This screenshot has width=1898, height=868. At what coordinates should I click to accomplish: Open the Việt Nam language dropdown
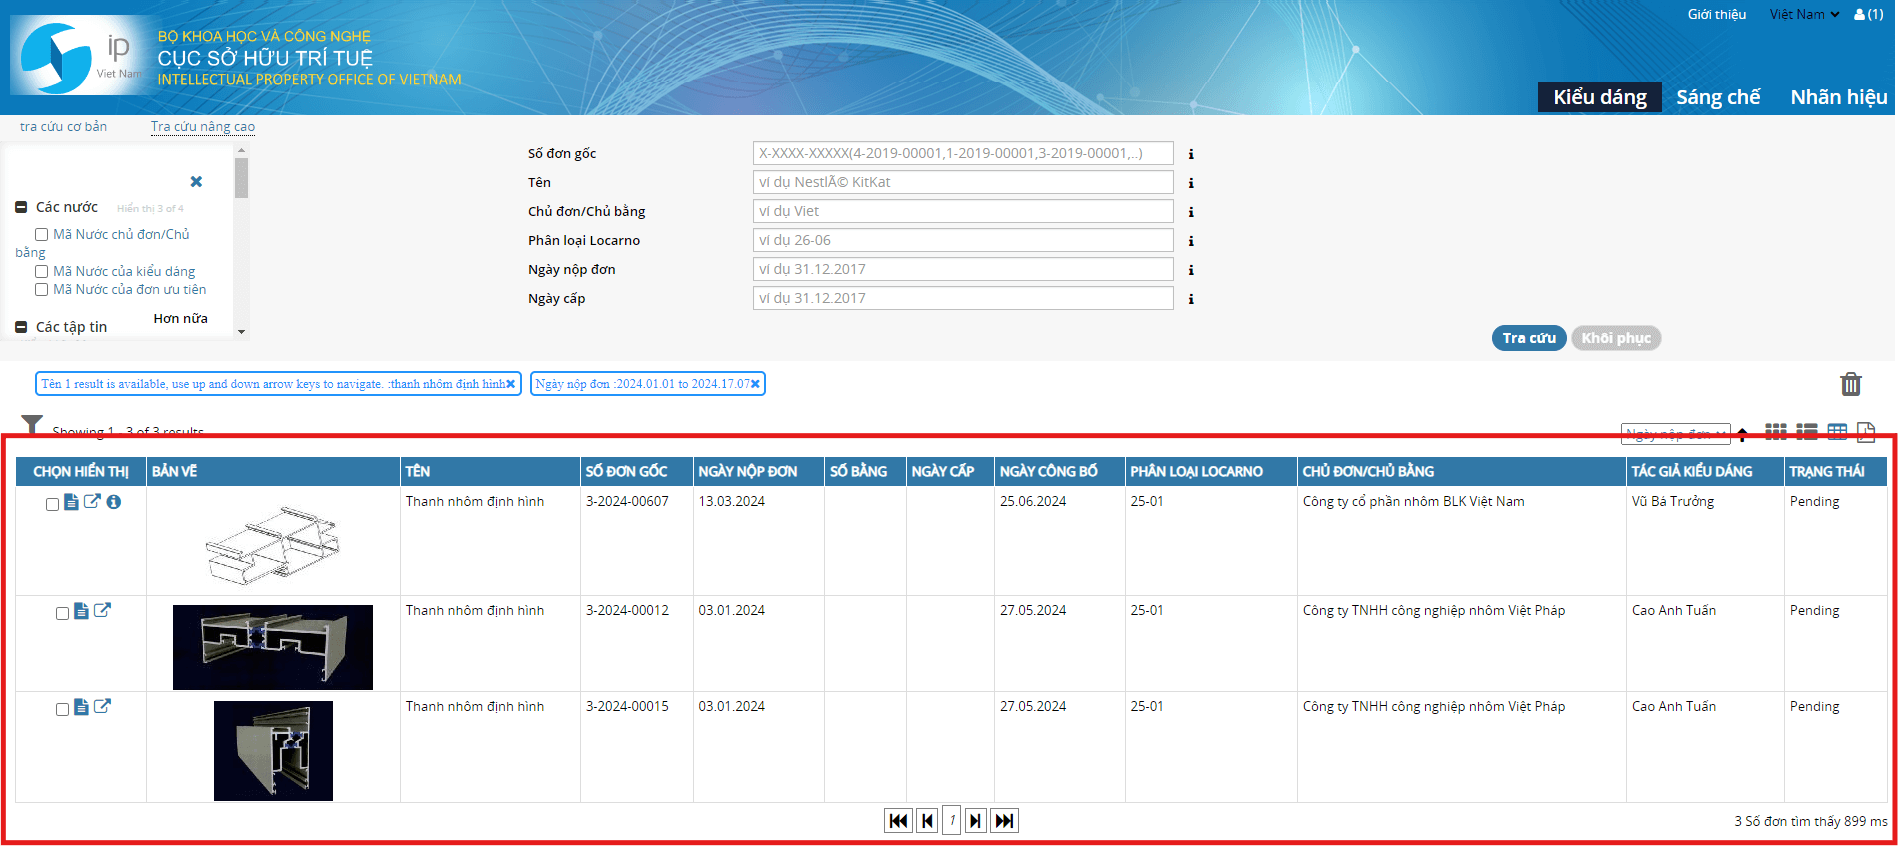coord(1804,15)
